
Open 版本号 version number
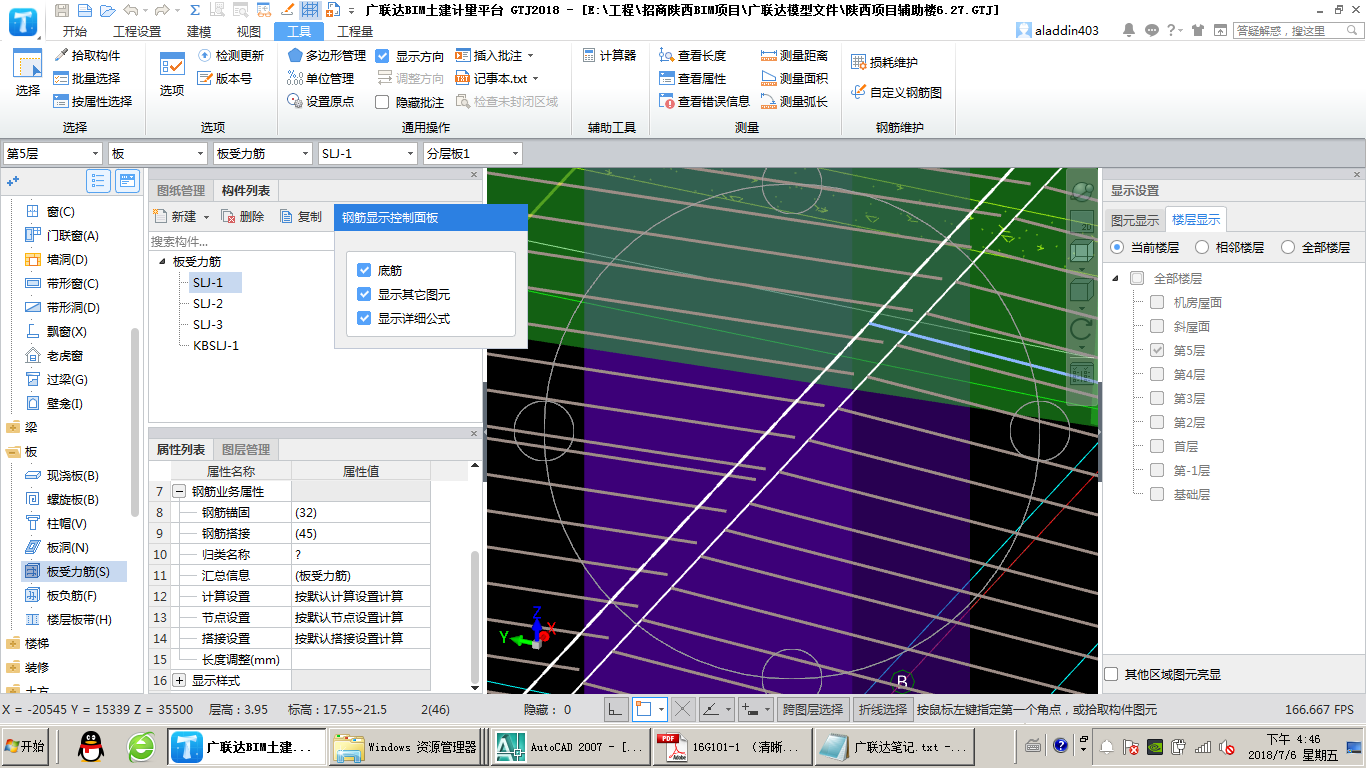pyautogui.click(x=225, y=78)
